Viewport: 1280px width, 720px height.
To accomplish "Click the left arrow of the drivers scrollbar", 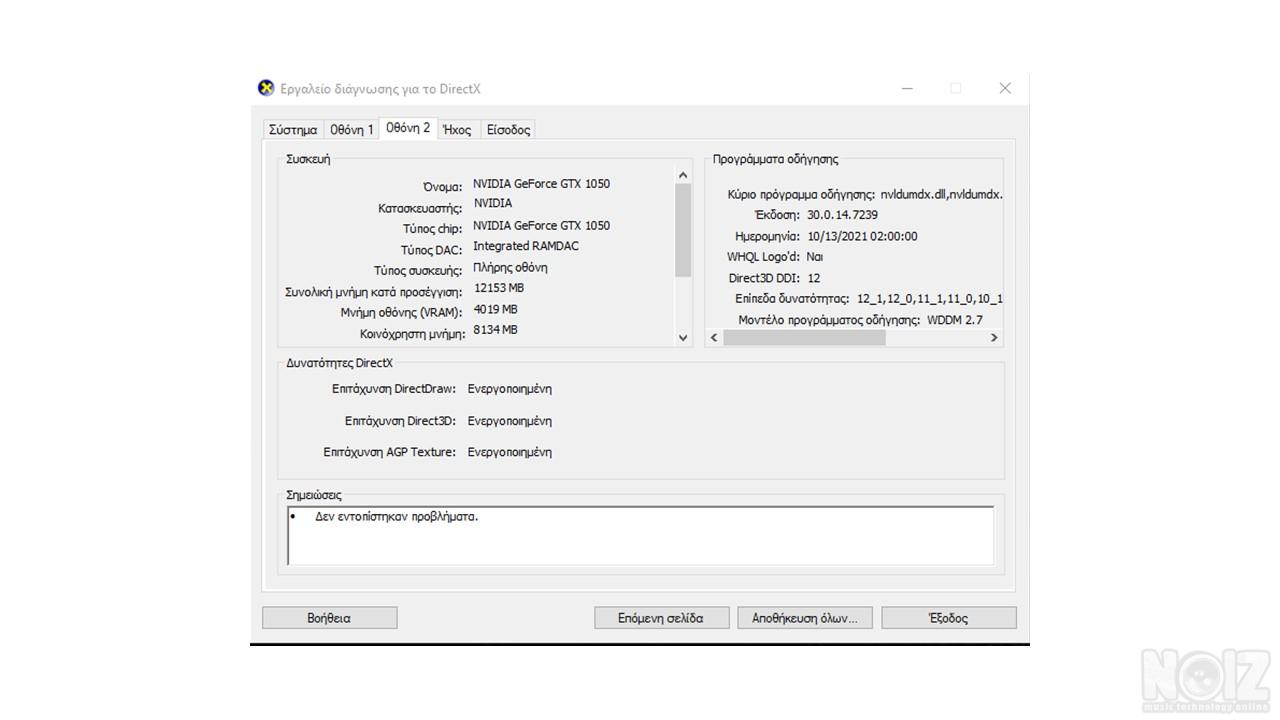I will click(x=714, y=338).
